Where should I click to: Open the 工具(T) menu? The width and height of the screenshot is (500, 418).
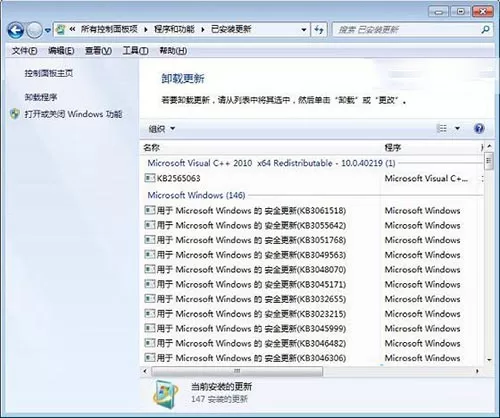coord(135,51)
